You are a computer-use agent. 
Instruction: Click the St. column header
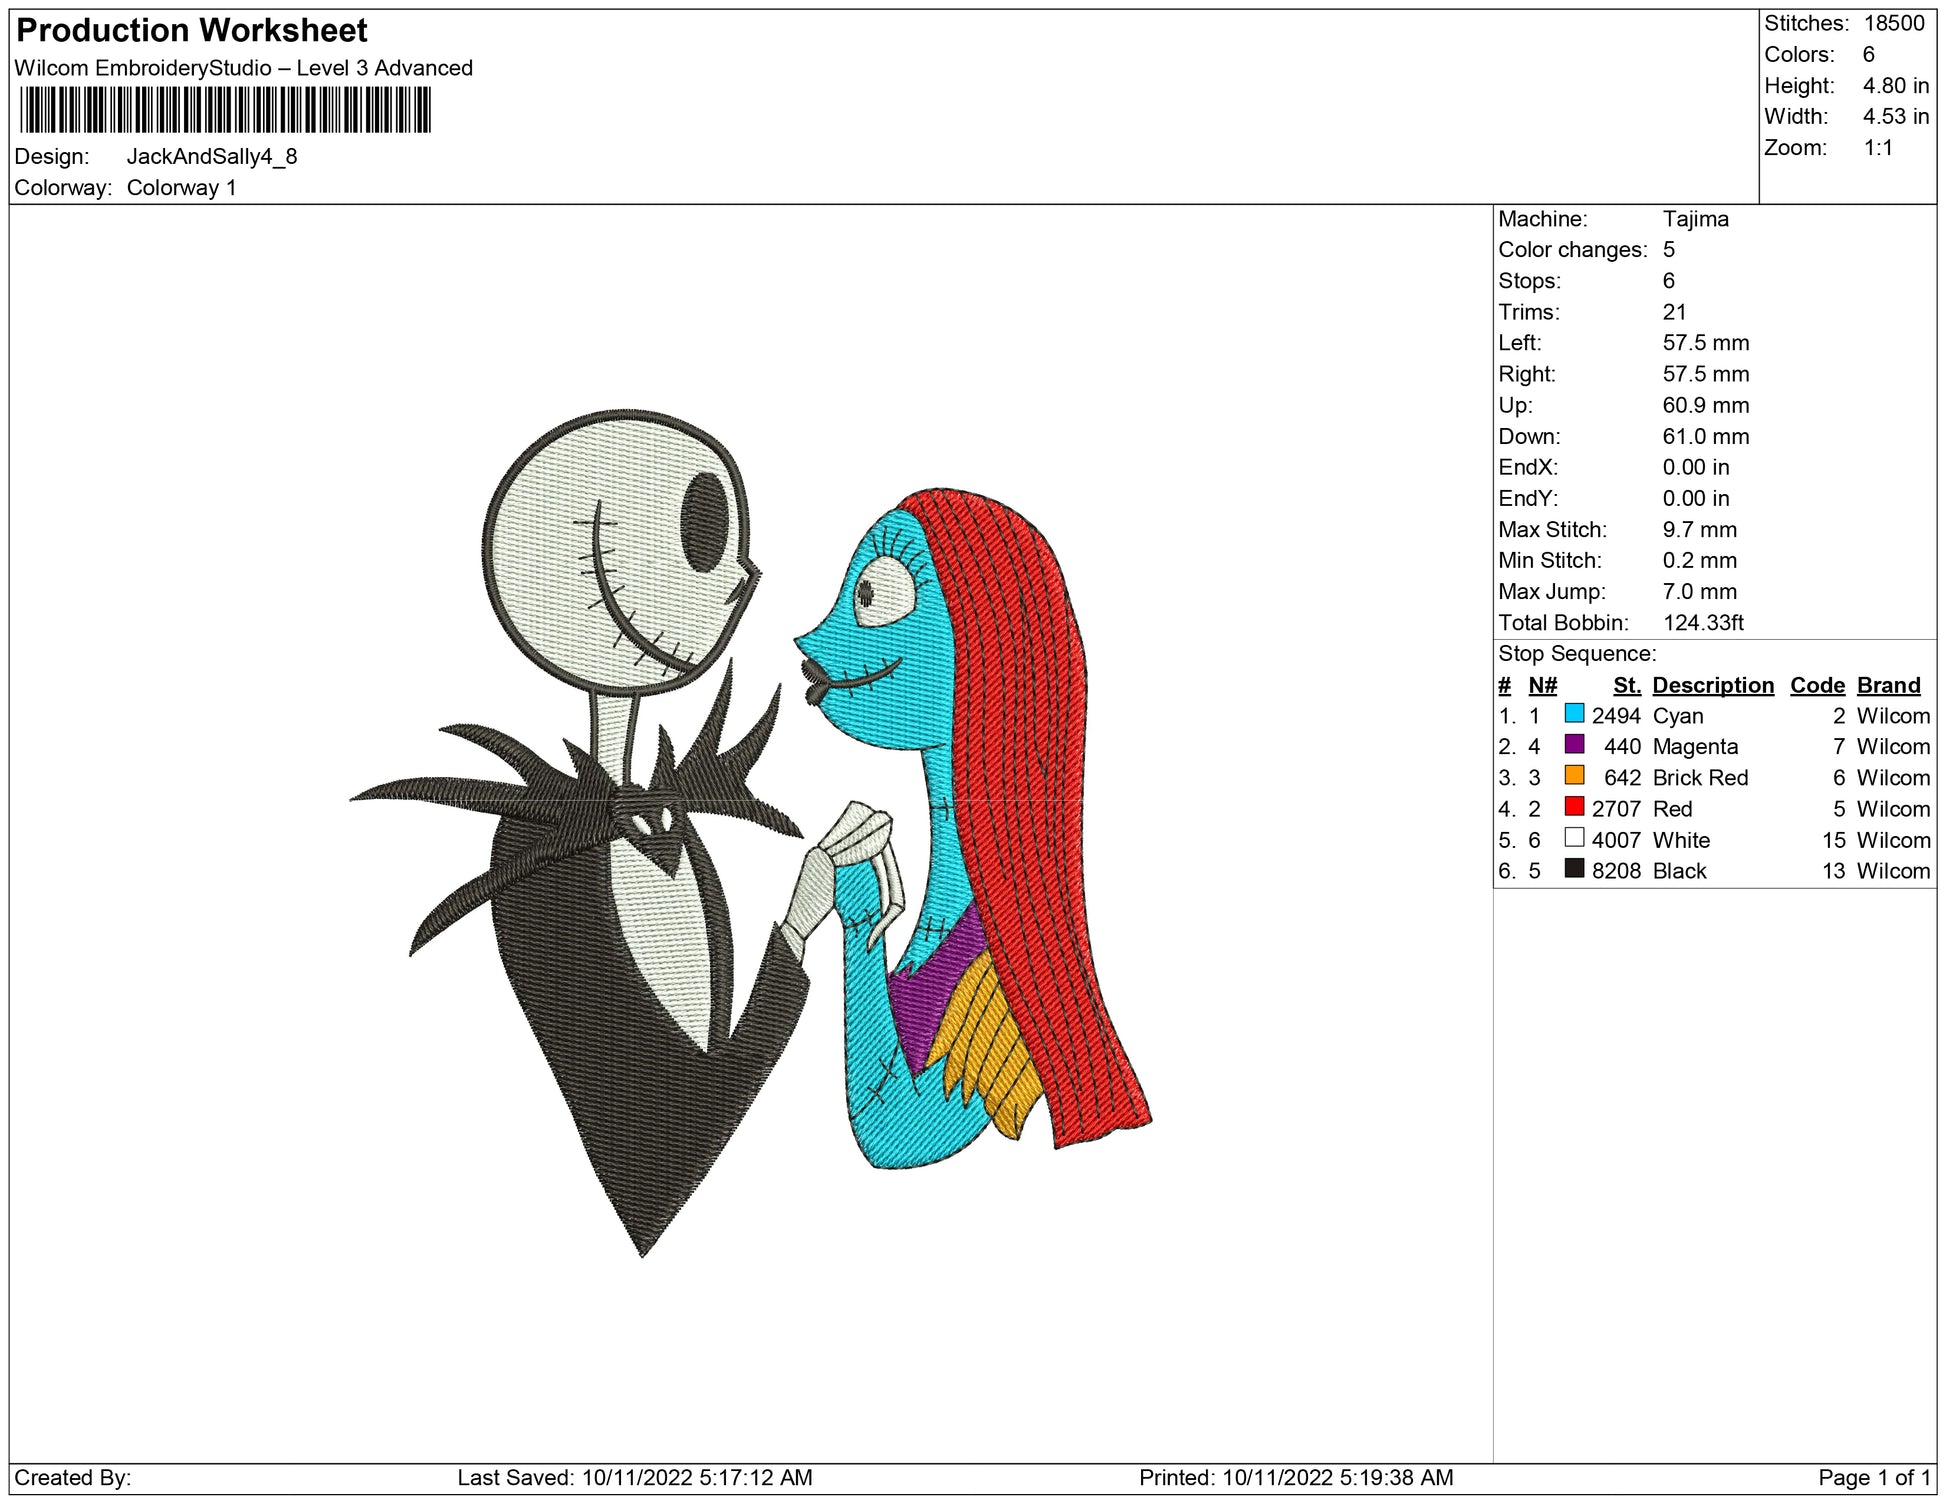1626,685
